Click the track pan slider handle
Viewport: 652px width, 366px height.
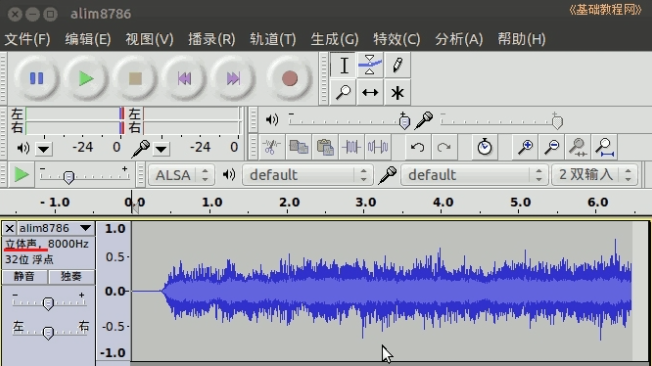coord(48,333)
